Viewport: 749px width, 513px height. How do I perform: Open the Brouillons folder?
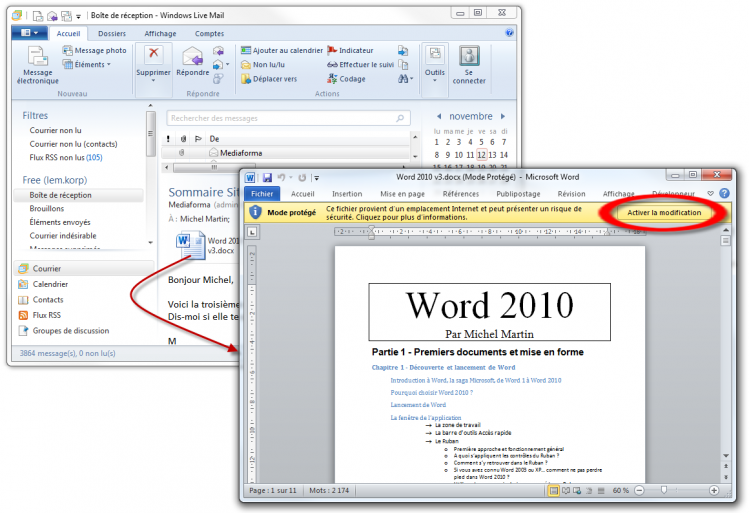click(47, 208)
